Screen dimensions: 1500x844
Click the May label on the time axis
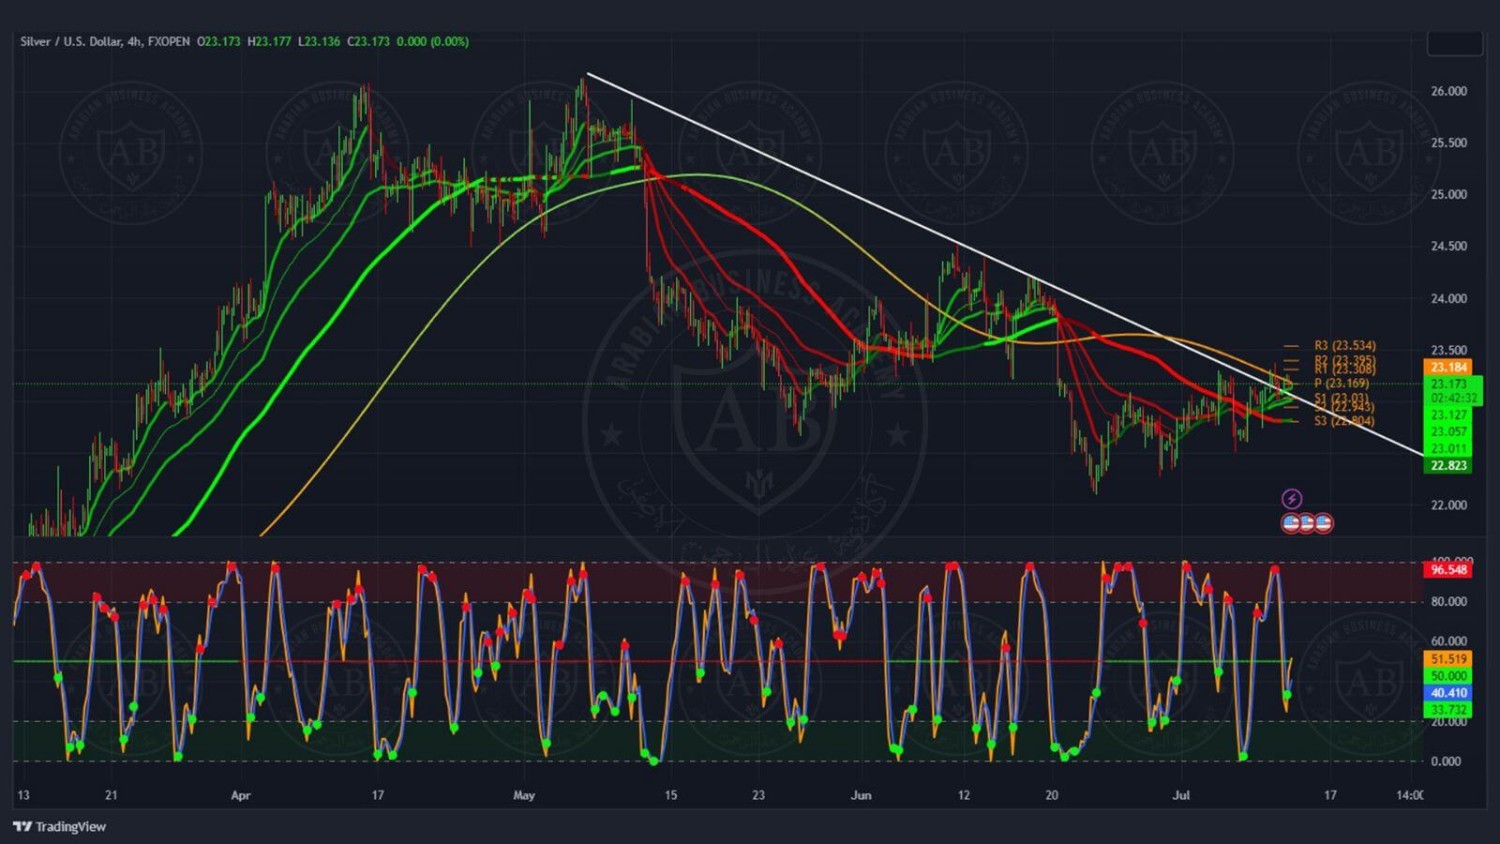pos(524,796)
